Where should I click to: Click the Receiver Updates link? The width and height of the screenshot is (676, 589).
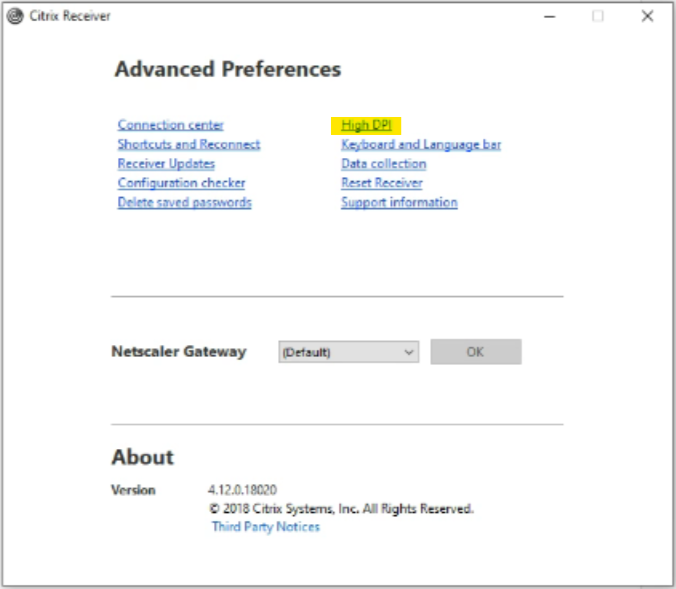(166, 164)
